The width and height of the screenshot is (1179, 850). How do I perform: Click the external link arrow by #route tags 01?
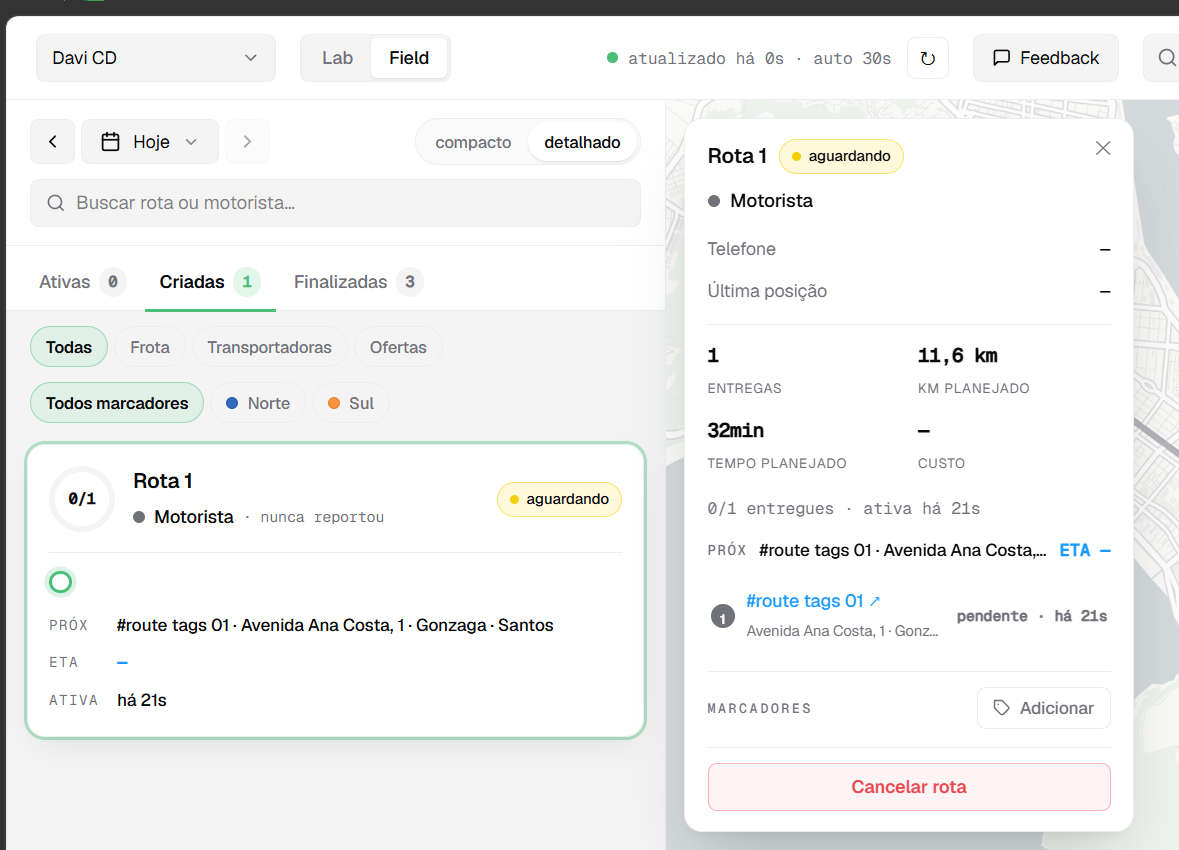874,601
